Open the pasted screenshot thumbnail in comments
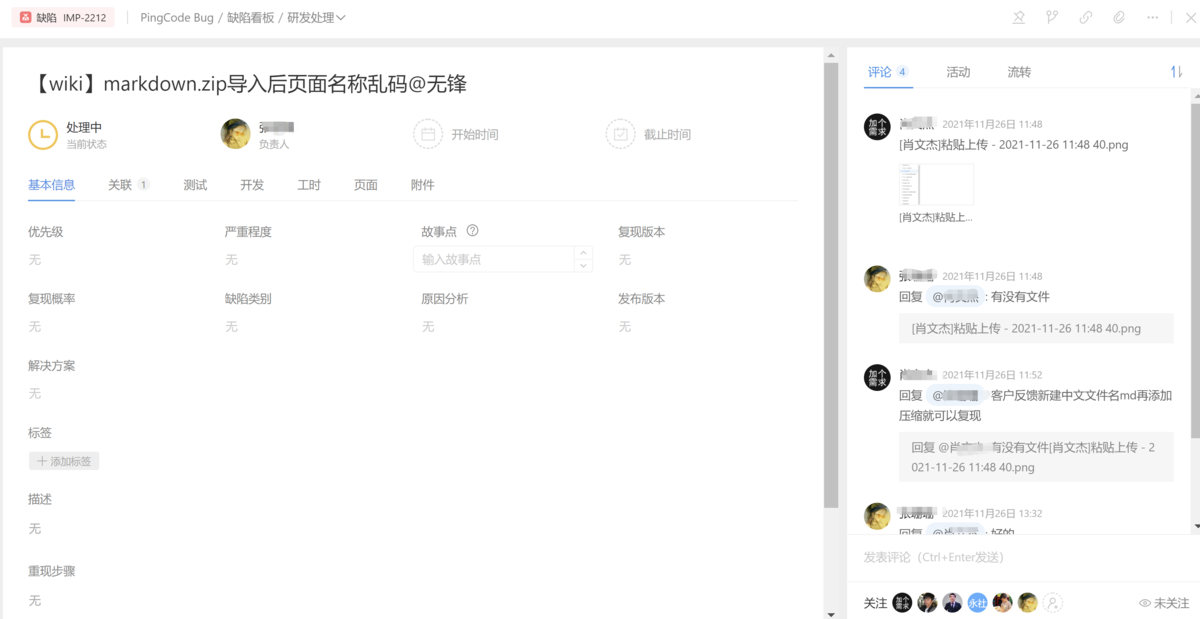This screenshot has width=1200, height=619. click(x=936, y=185)
